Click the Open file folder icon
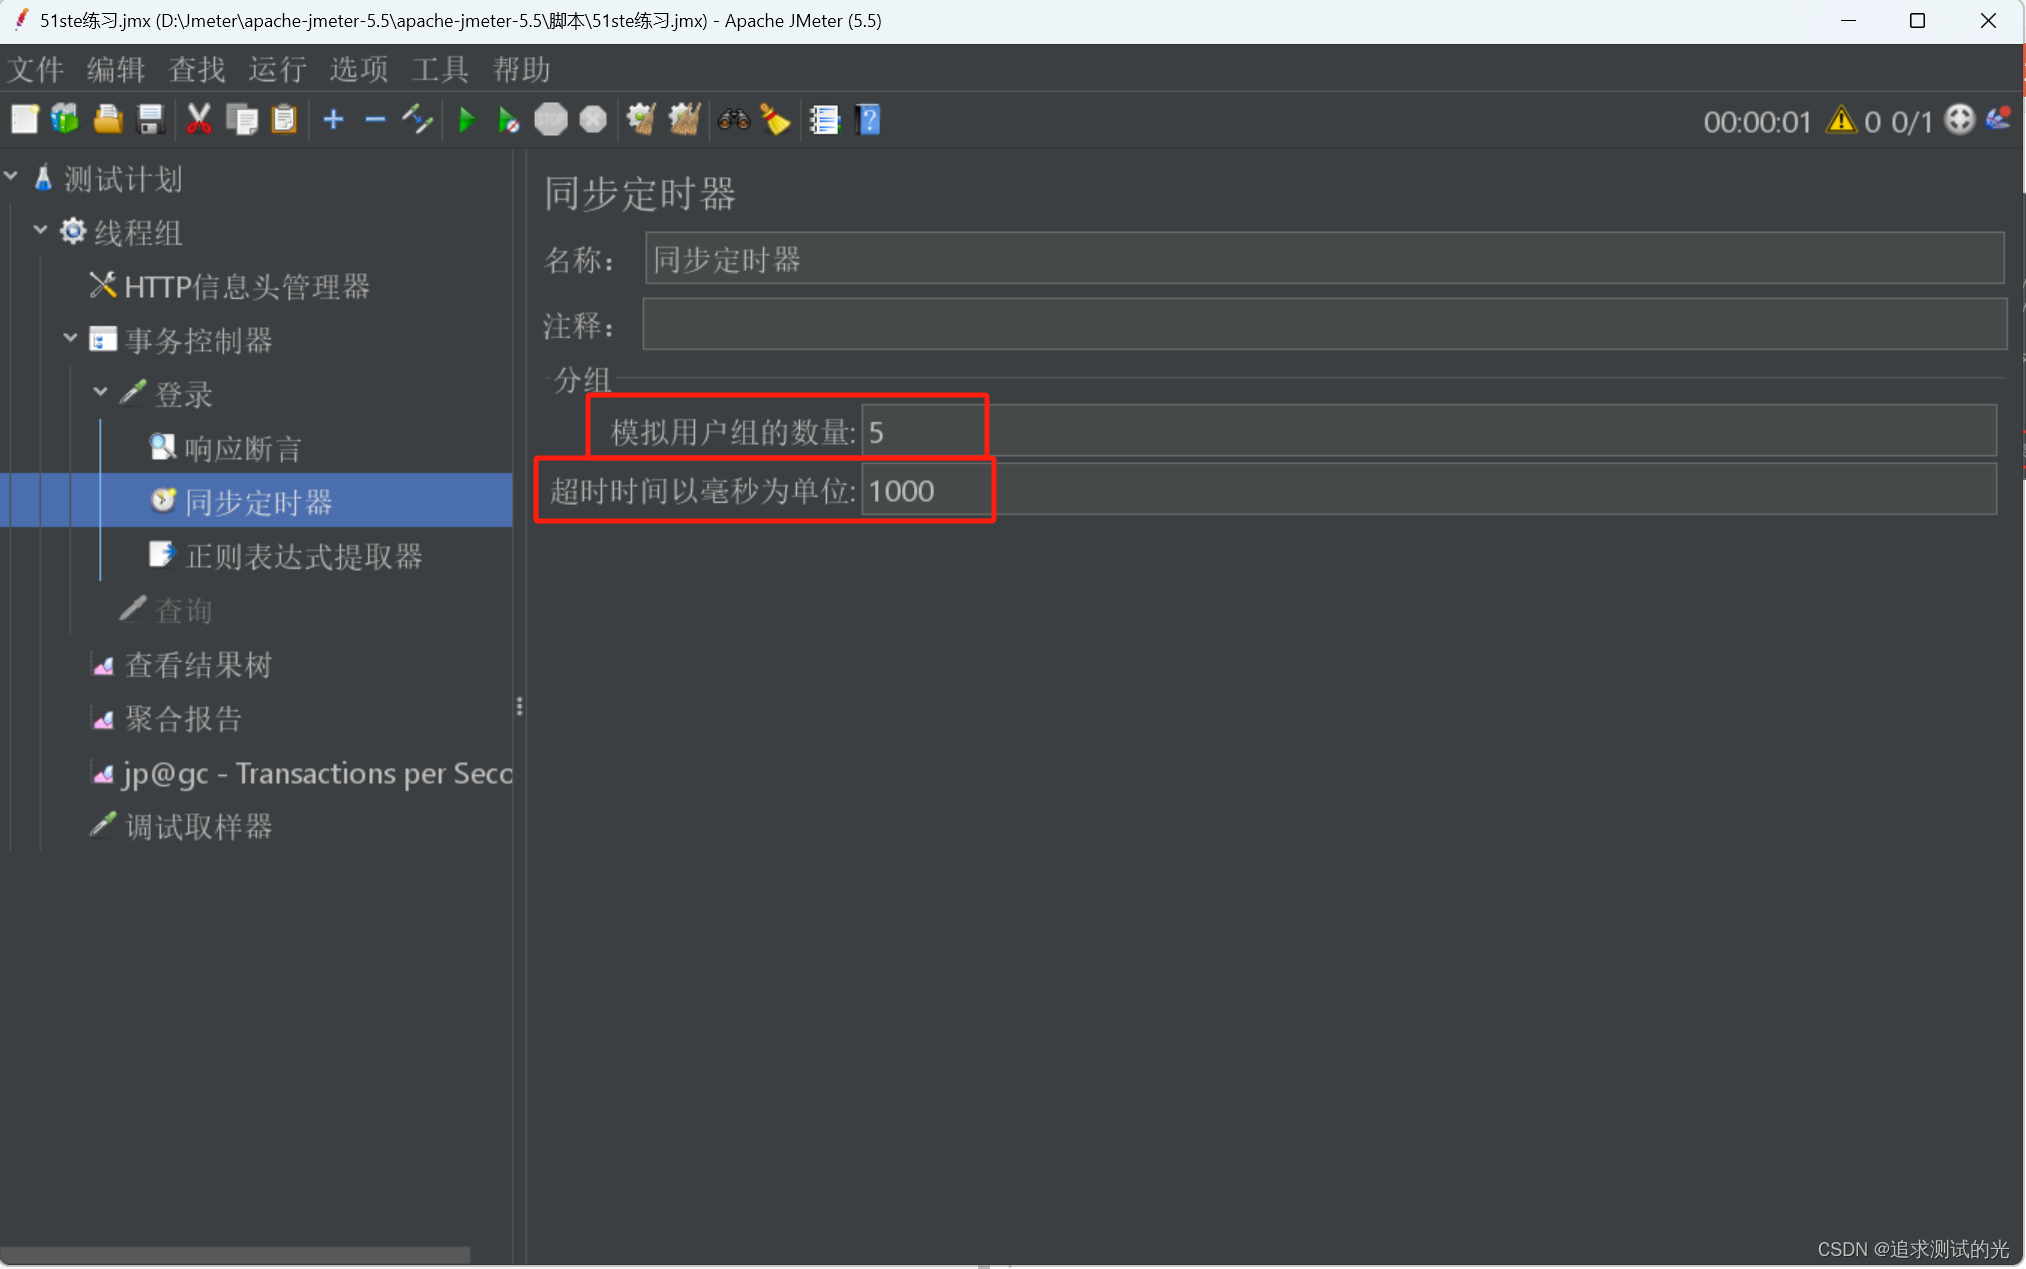 click(x=108, y=120)
